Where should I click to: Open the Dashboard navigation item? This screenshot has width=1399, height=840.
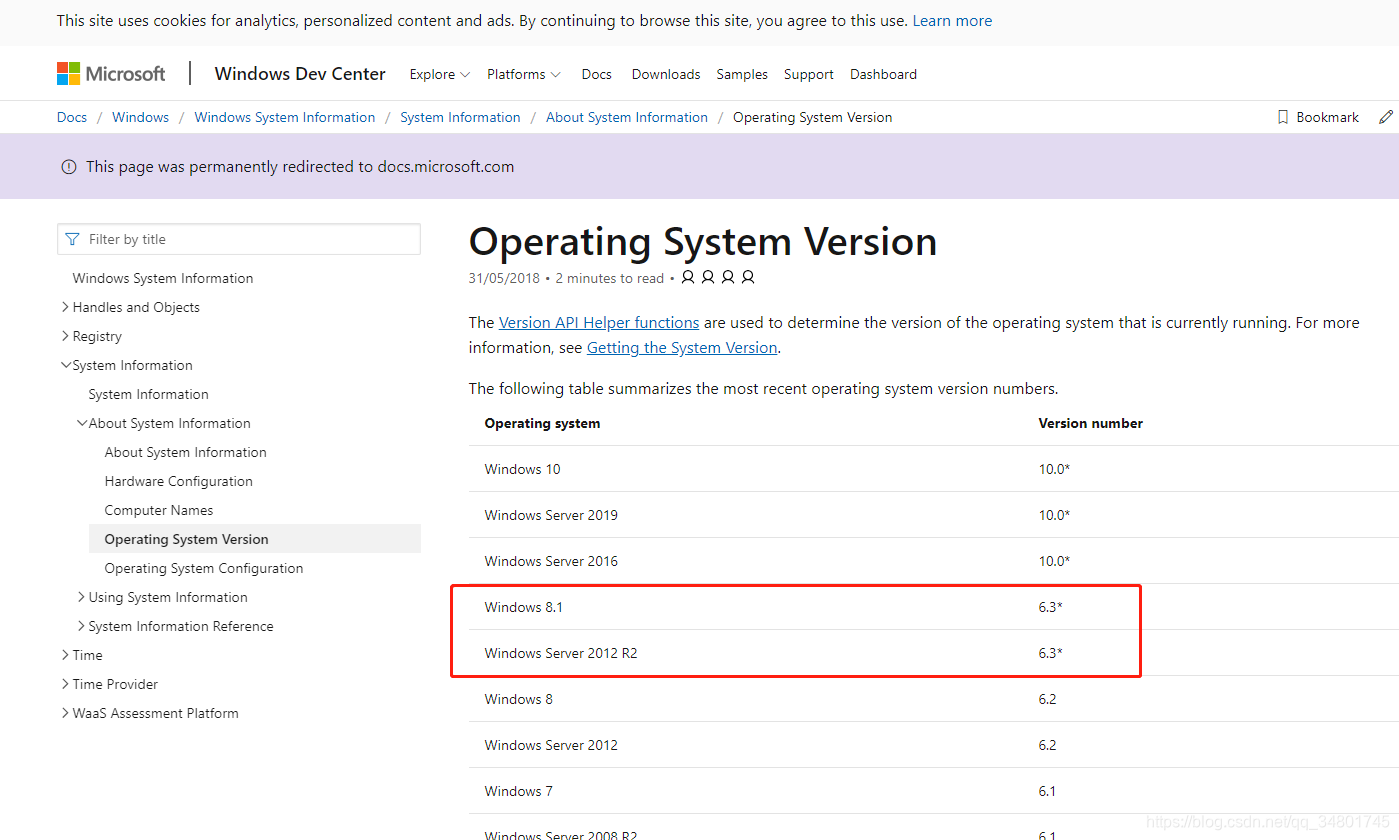pos(883,74)
